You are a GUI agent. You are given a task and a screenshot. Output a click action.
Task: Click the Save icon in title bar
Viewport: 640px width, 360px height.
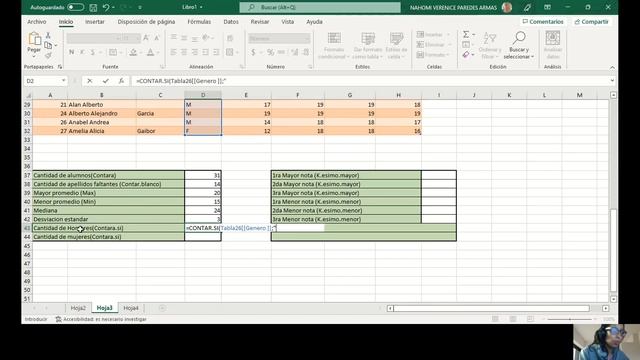coord(93,7)
